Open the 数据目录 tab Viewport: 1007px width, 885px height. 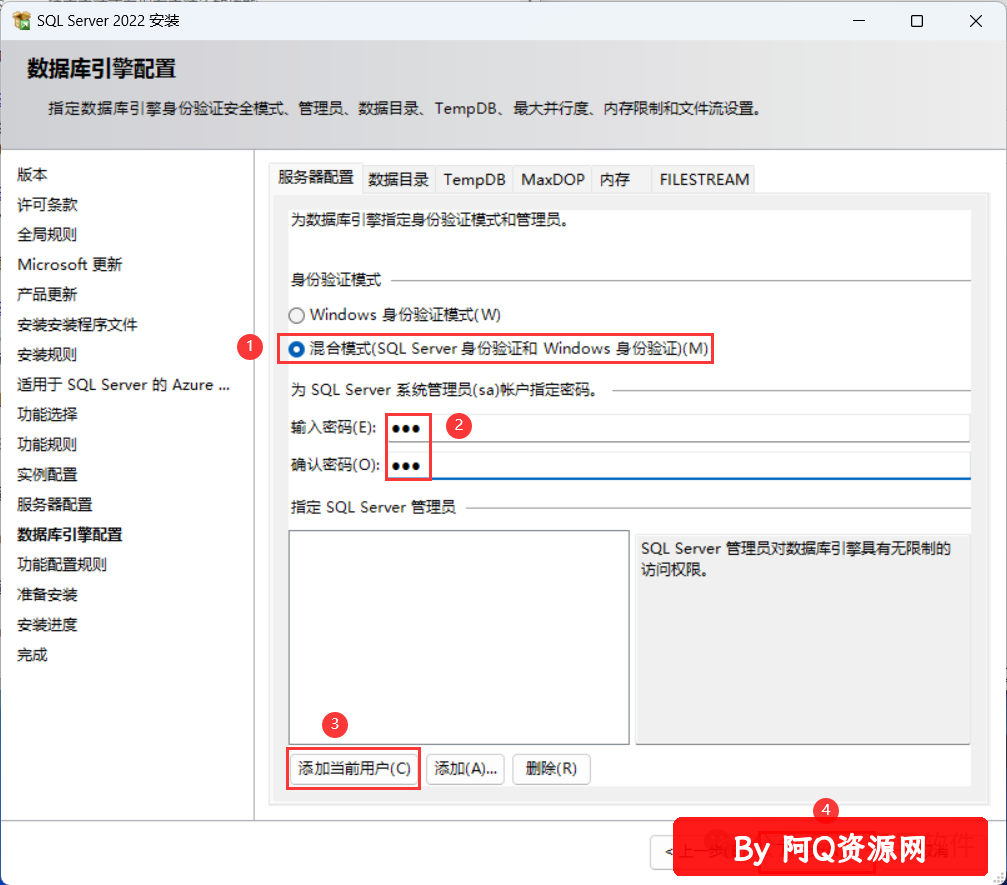click(x=398, y=179)
